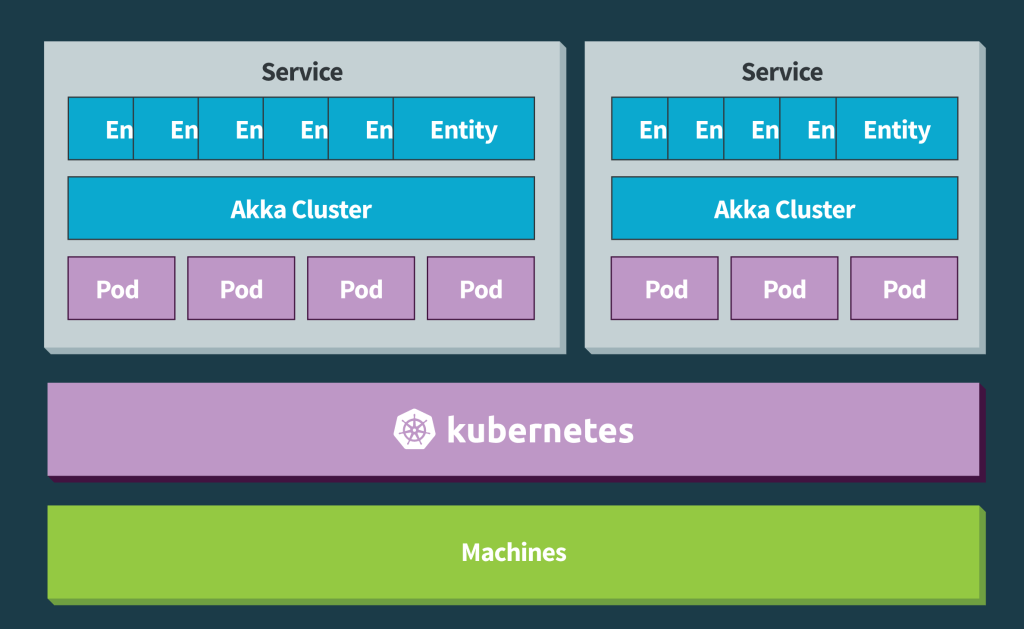This screenshot has width=1024, height=629.
Task: Click the first Pod in the right Service
Action: click(x=665, y=289)
